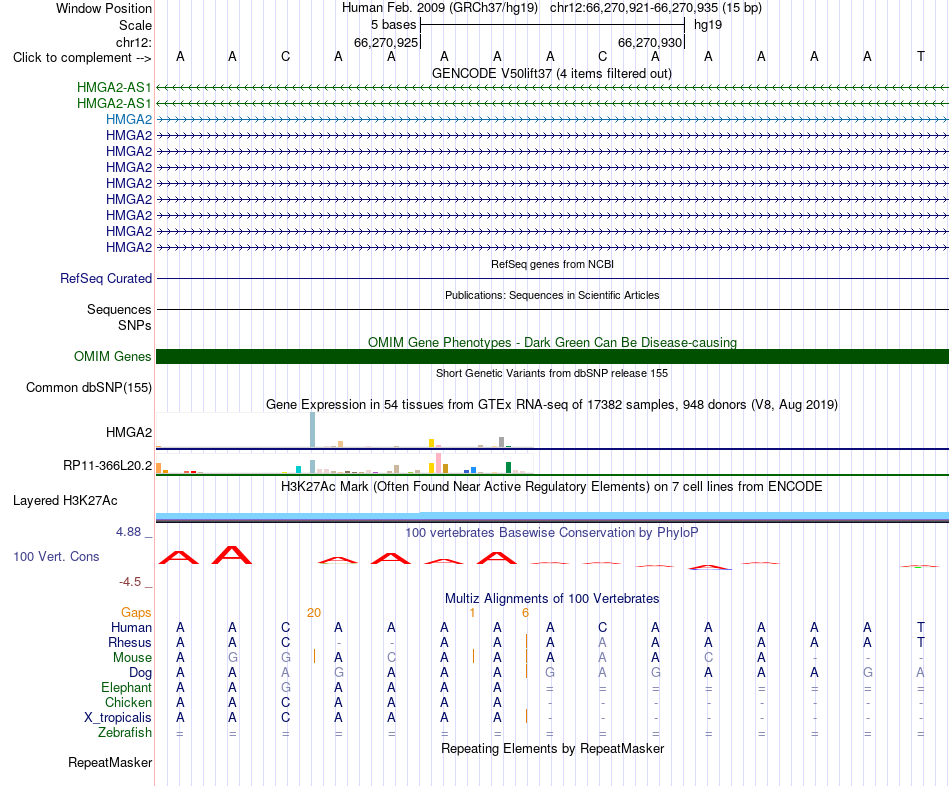This screenshot has height=786, width=950.
Task: Click the 'Zebrafish' alignment row label
Action: pos(125,732)
